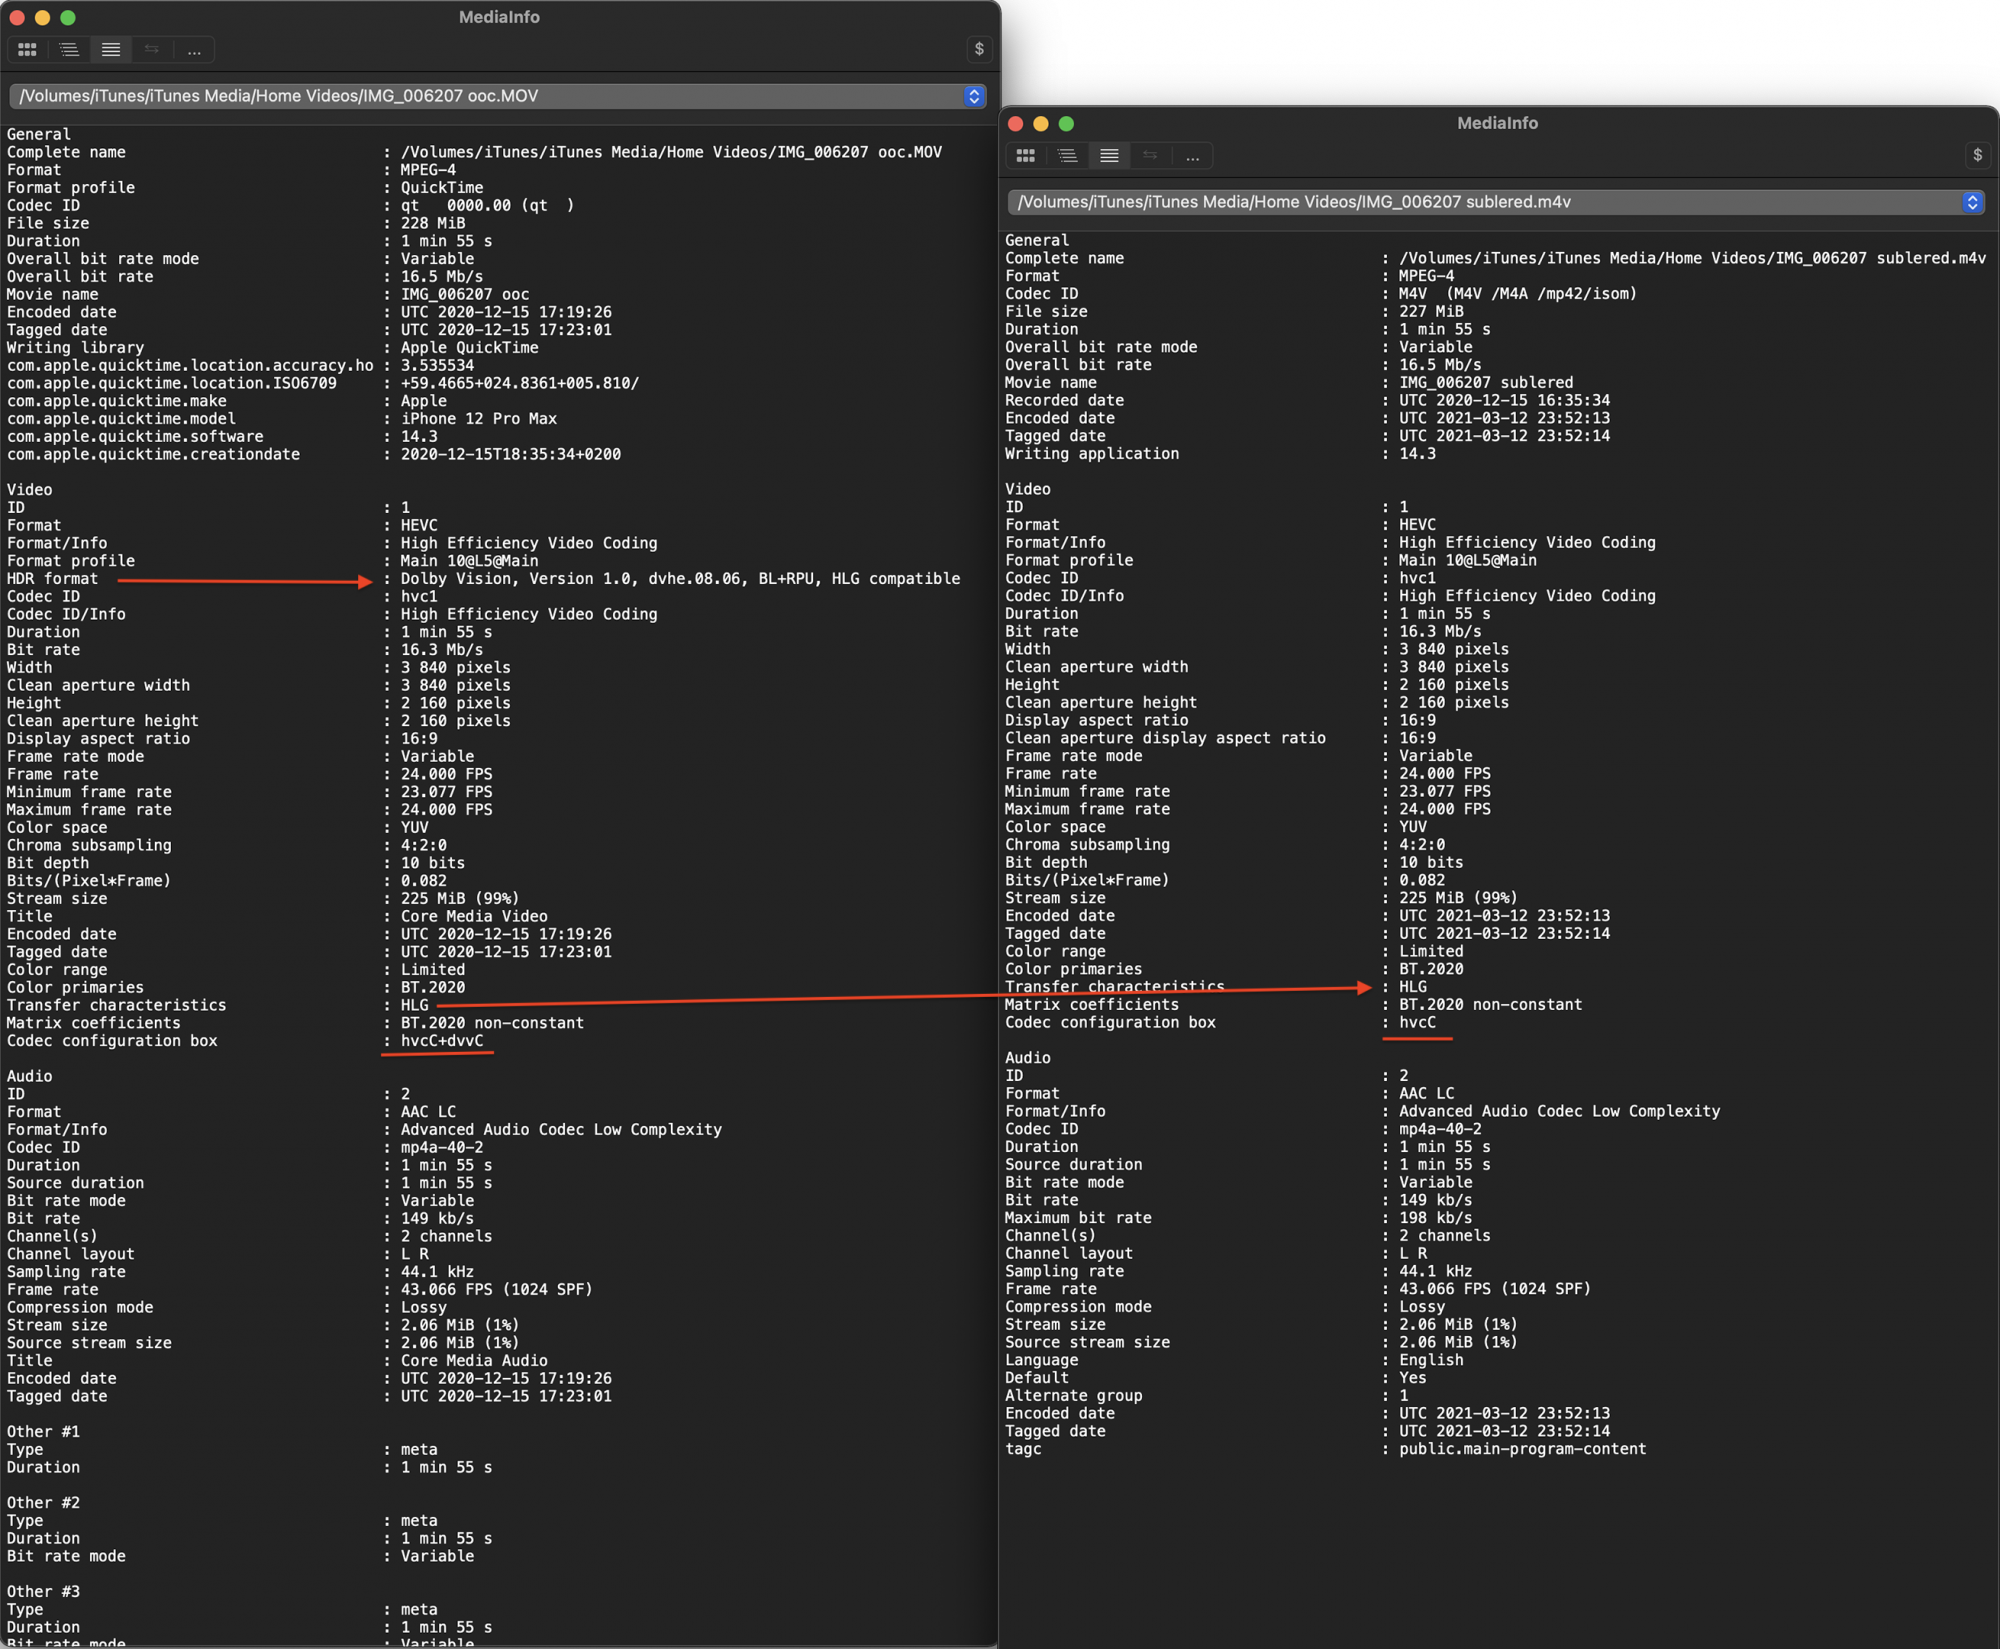Open more views ellipsis in left window
The image size is (2000, 1649).
(x=194, y=49)
